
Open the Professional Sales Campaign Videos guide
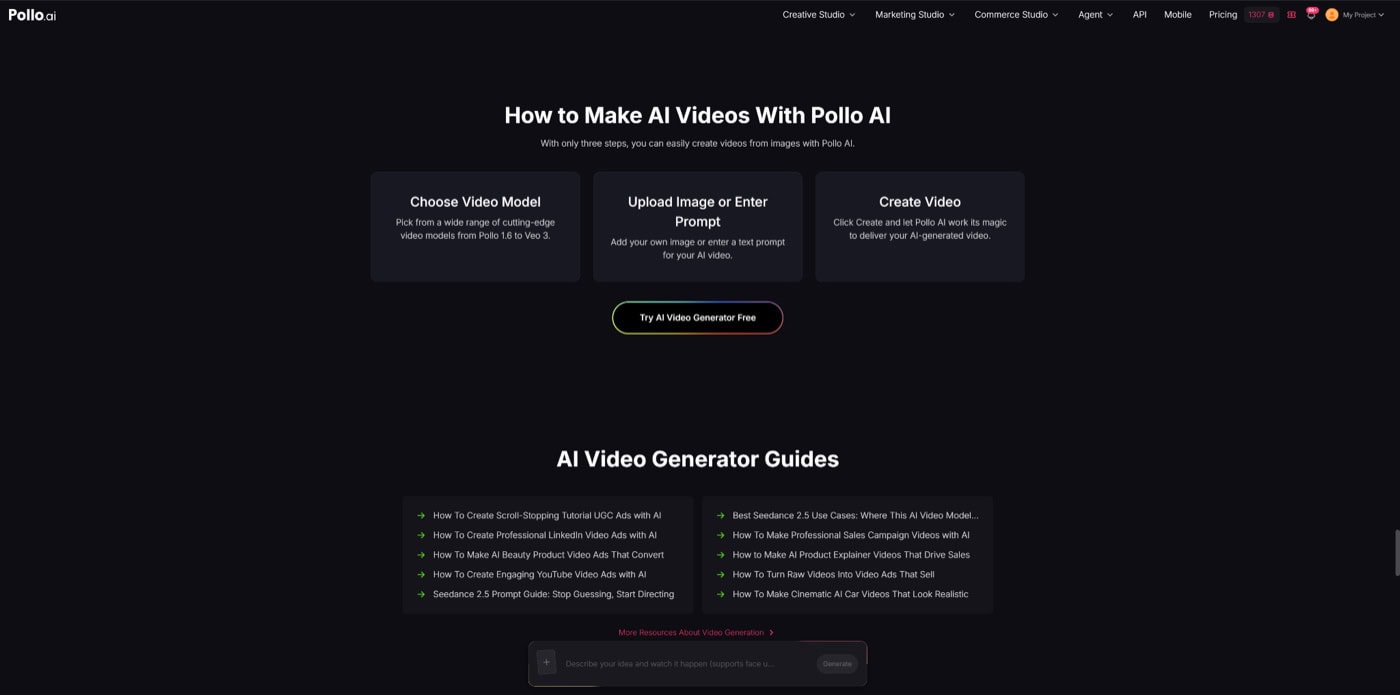(851, 535)
